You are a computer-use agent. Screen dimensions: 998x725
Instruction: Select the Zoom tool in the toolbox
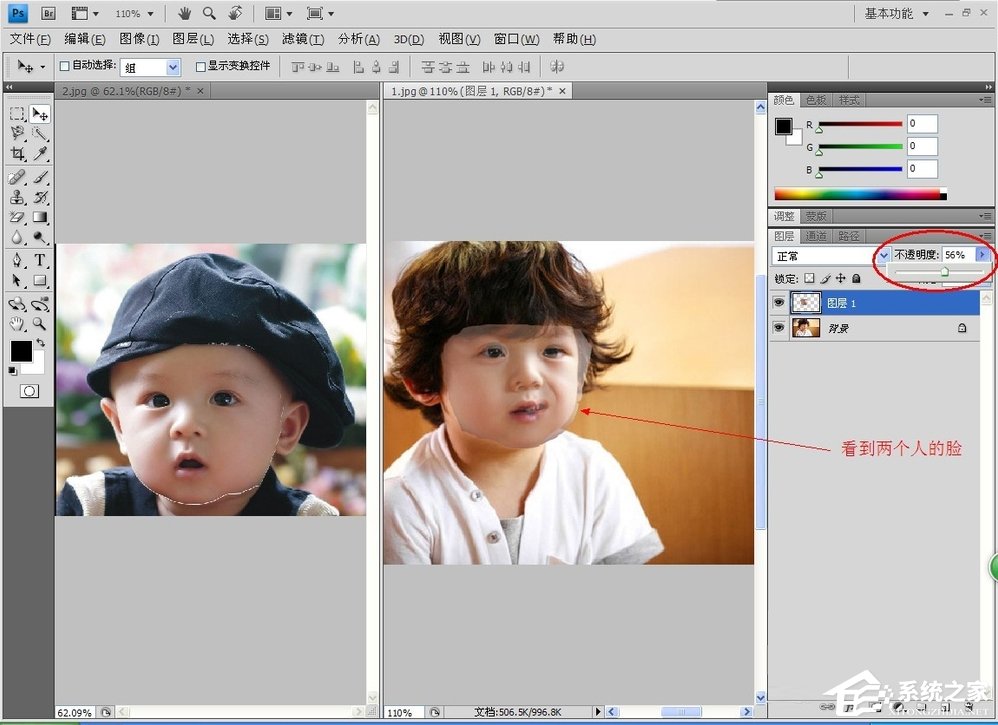(x=41, y=324)
